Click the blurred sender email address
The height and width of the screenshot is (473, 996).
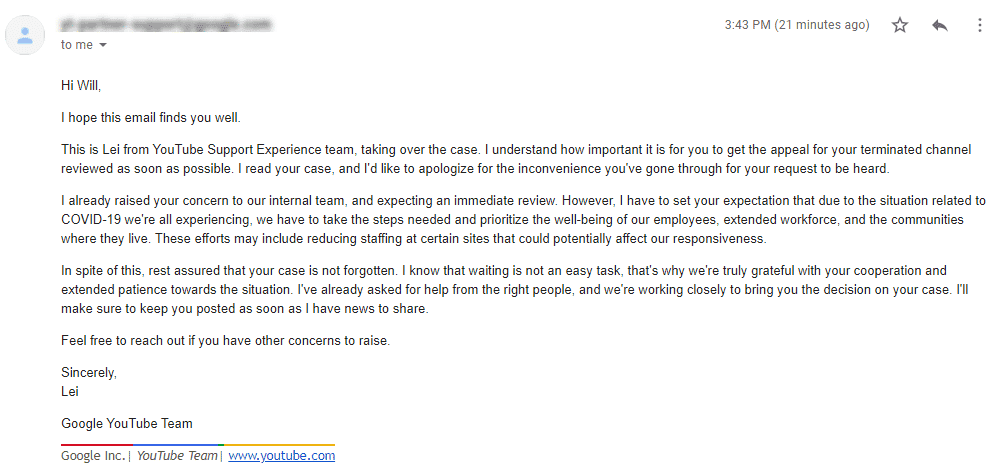pyautogui.click(x=167, y=25)
